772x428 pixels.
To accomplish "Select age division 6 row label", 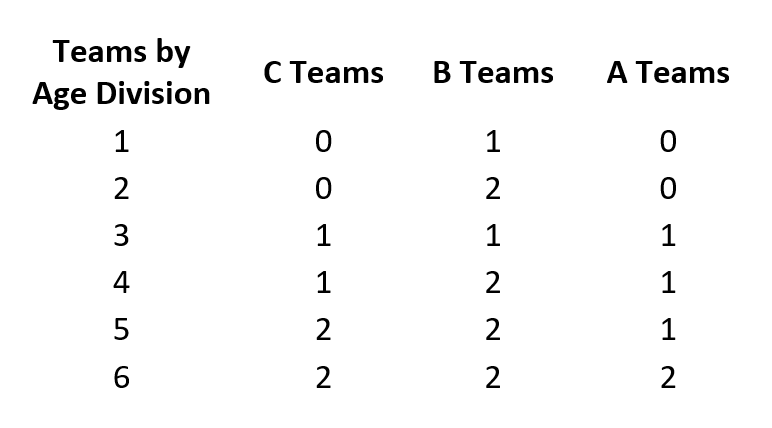I will [121, 377].
